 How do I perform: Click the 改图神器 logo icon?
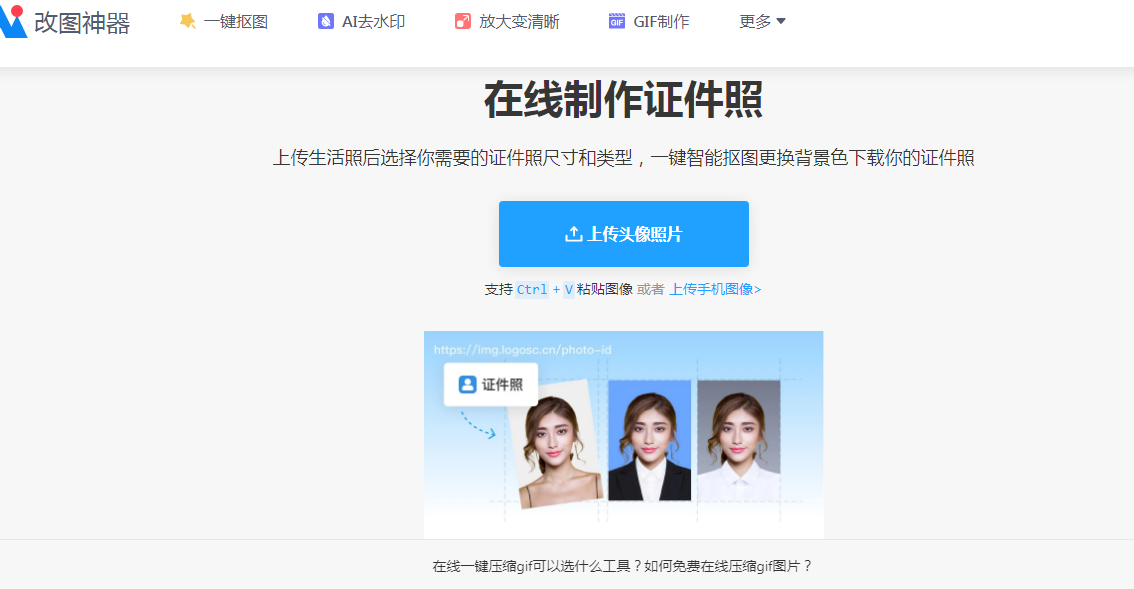coord(12,22)
